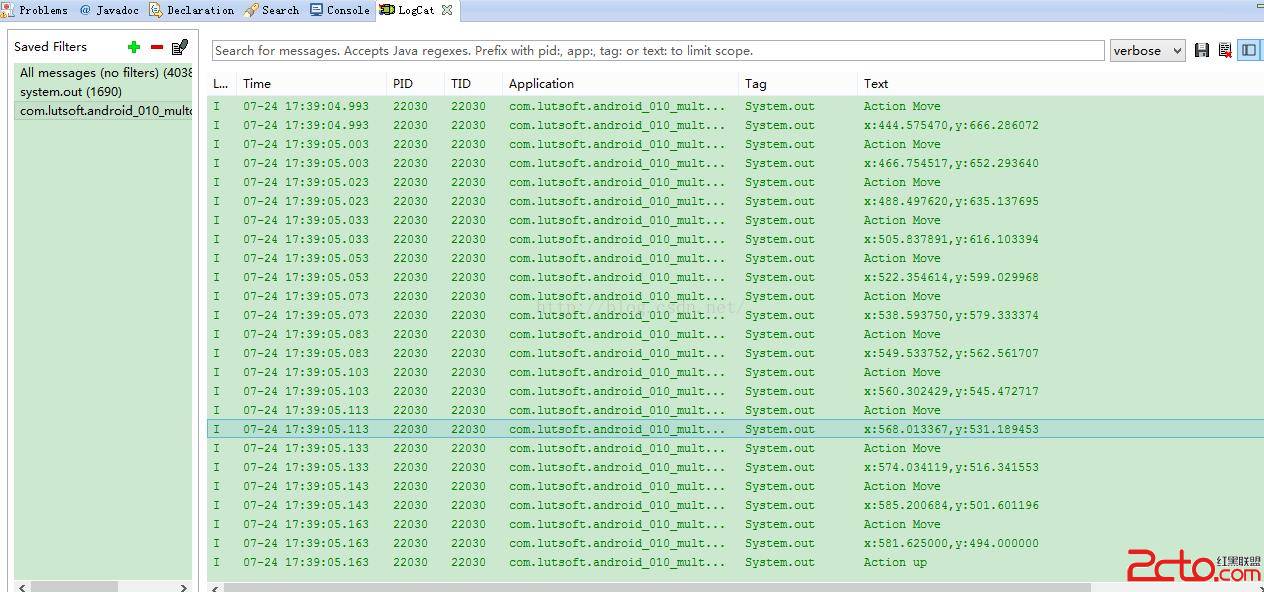The width and height of the screenshot is (1264, 592).
Task: Open the Declaration tab
Action: [191, 10]
